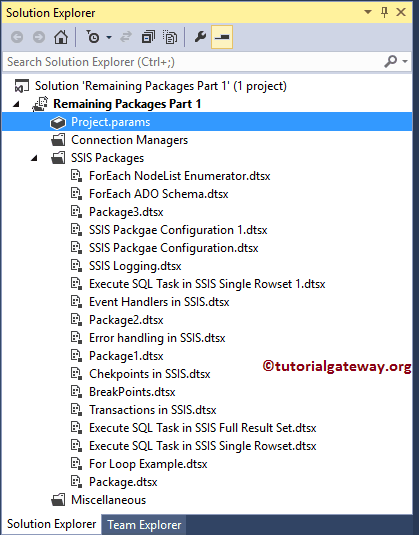Screen dimensions: 419x535
Task: Click icon beside SSIS Packgae Configuration.dtsx
Action: tap(76, 248)
